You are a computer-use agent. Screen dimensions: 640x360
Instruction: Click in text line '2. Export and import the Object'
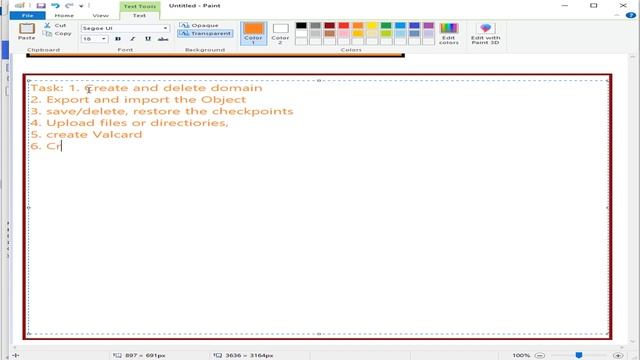point(138,100)
